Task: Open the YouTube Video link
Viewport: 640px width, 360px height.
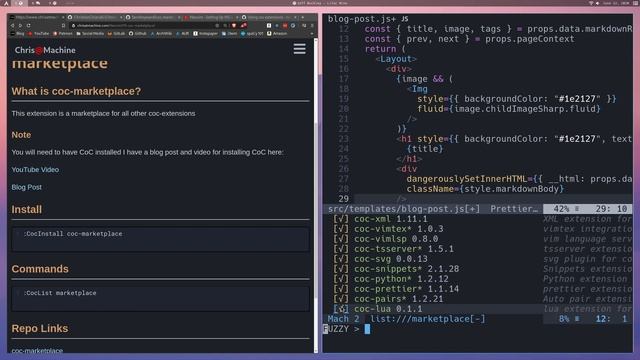Action: coord(35,169)
